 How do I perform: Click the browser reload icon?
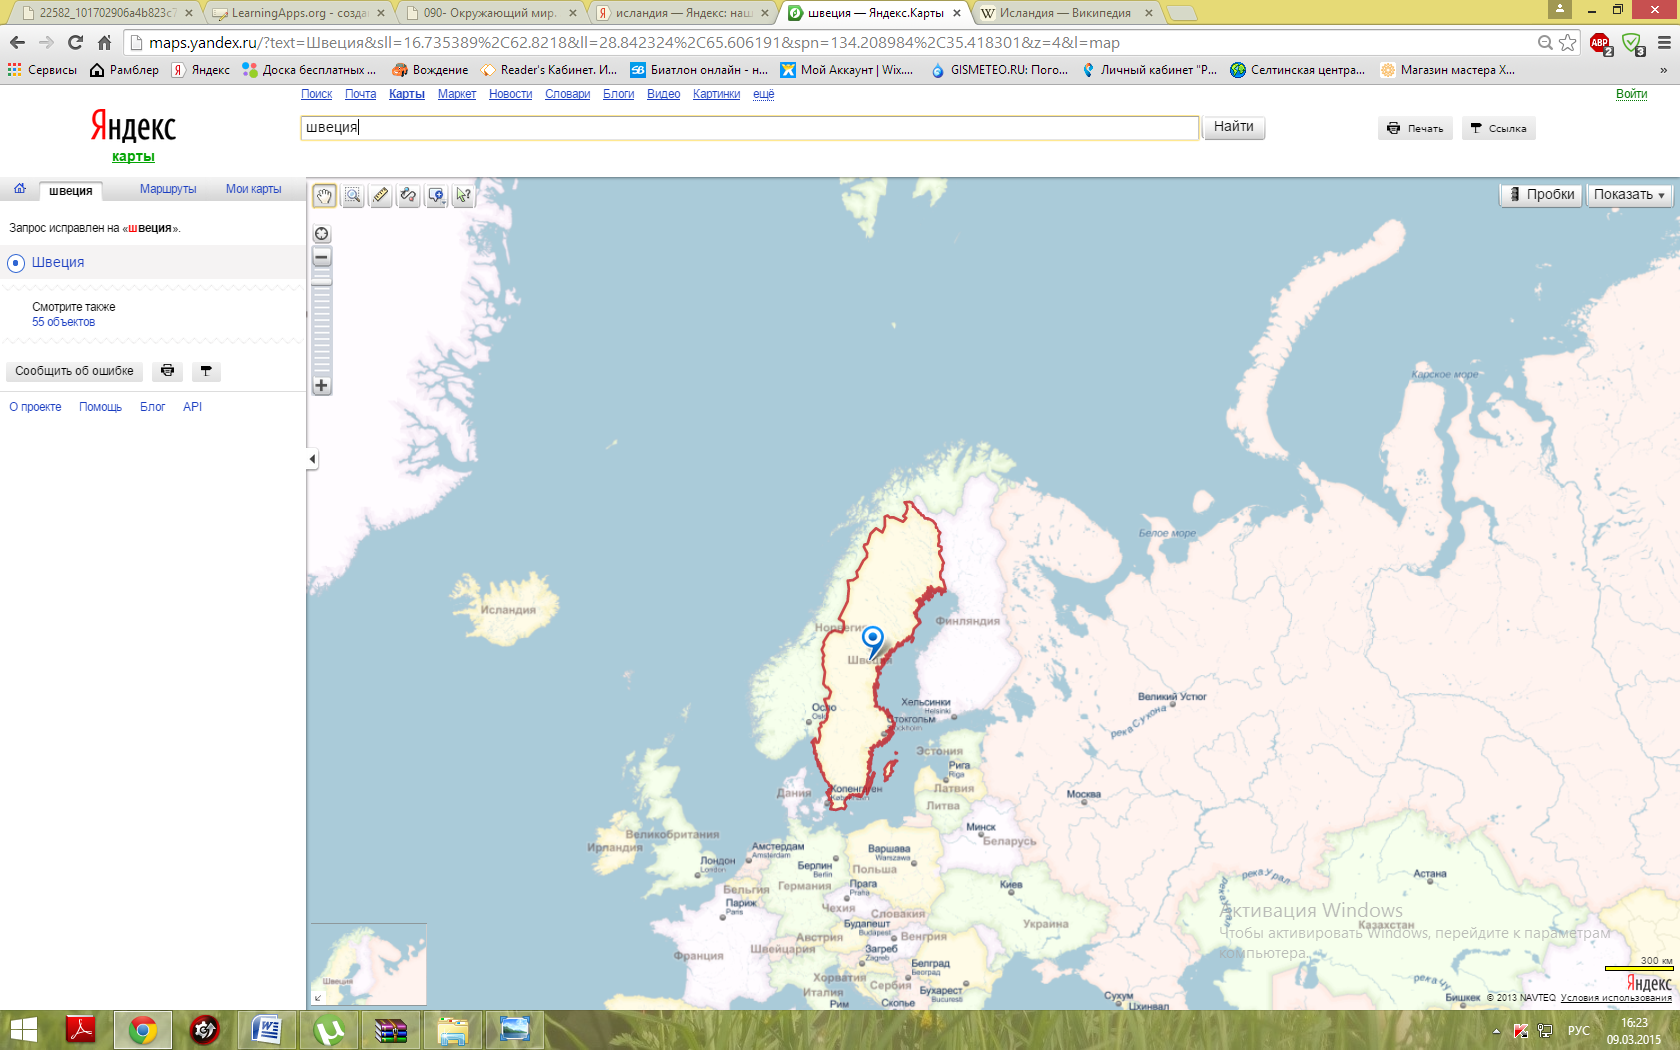(x=75, y=42)
